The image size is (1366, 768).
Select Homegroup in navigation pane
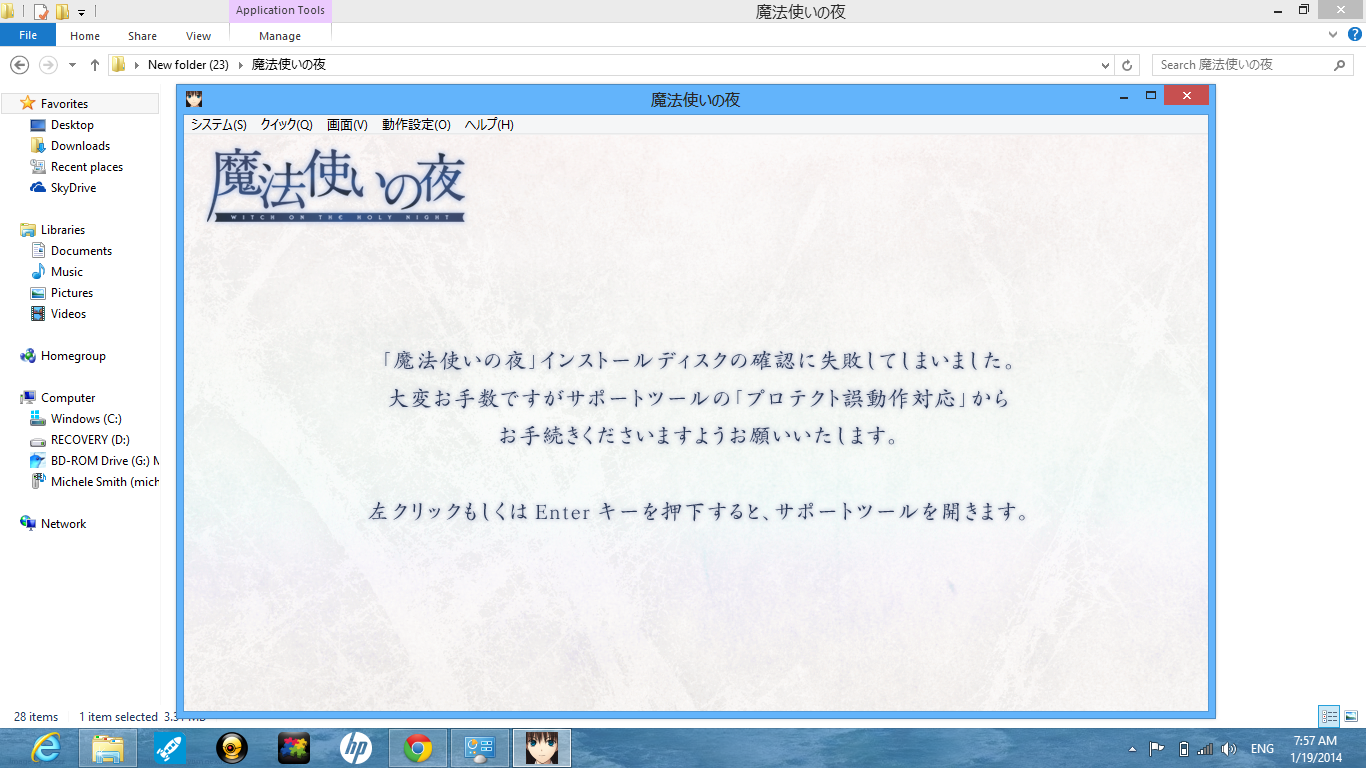tap(73, 356)
